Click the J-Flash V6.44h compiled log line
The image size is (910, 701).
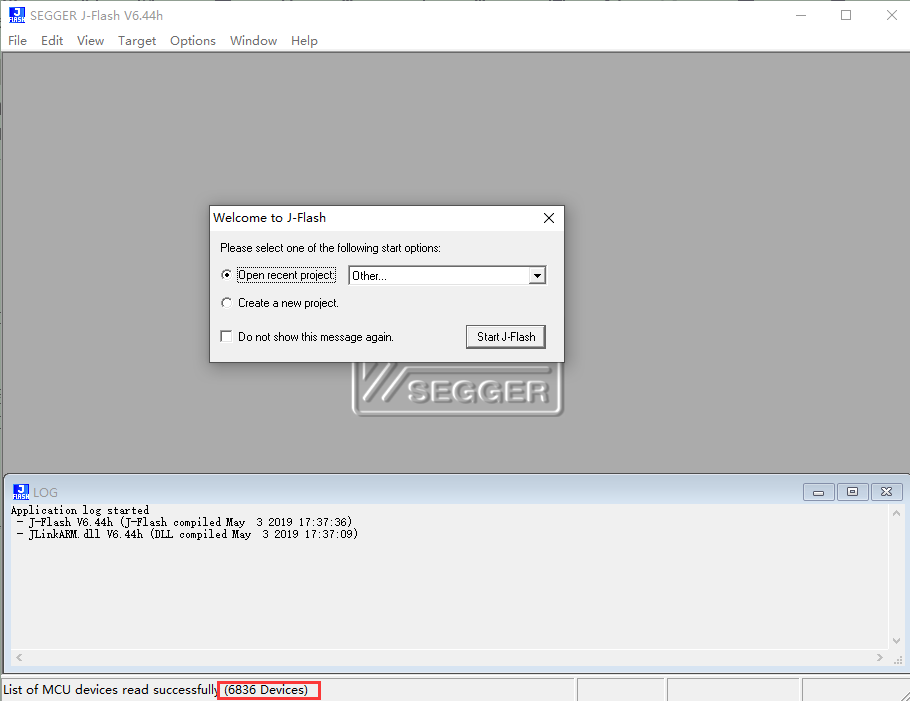185,522
